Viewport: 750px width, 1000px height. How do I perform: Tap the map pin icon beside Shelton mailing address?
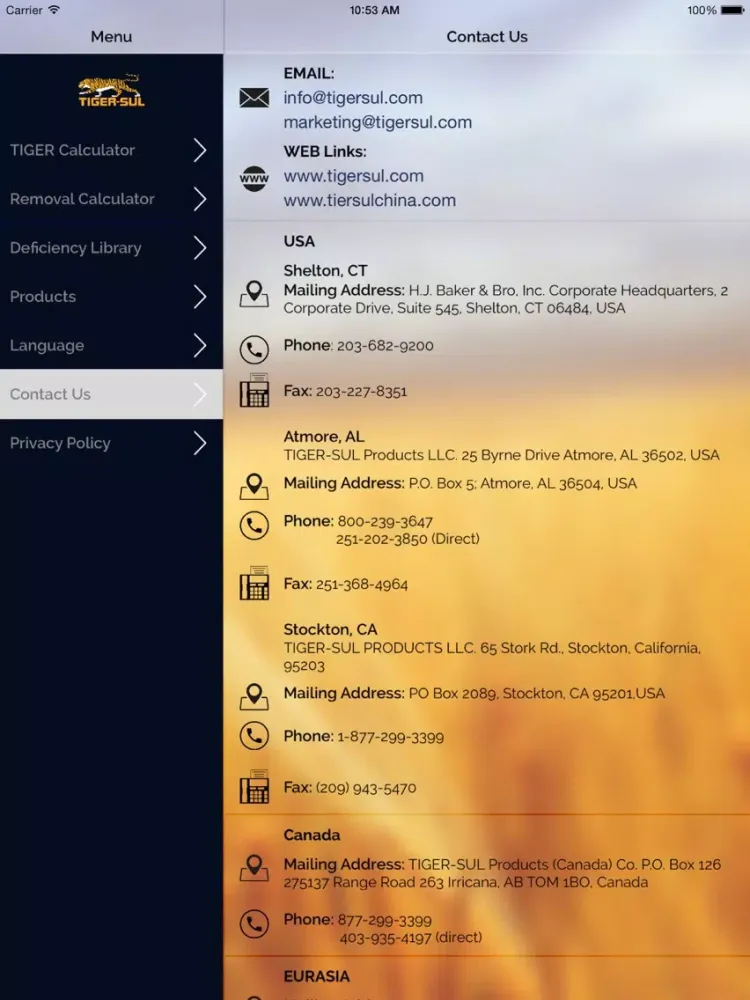254,294
